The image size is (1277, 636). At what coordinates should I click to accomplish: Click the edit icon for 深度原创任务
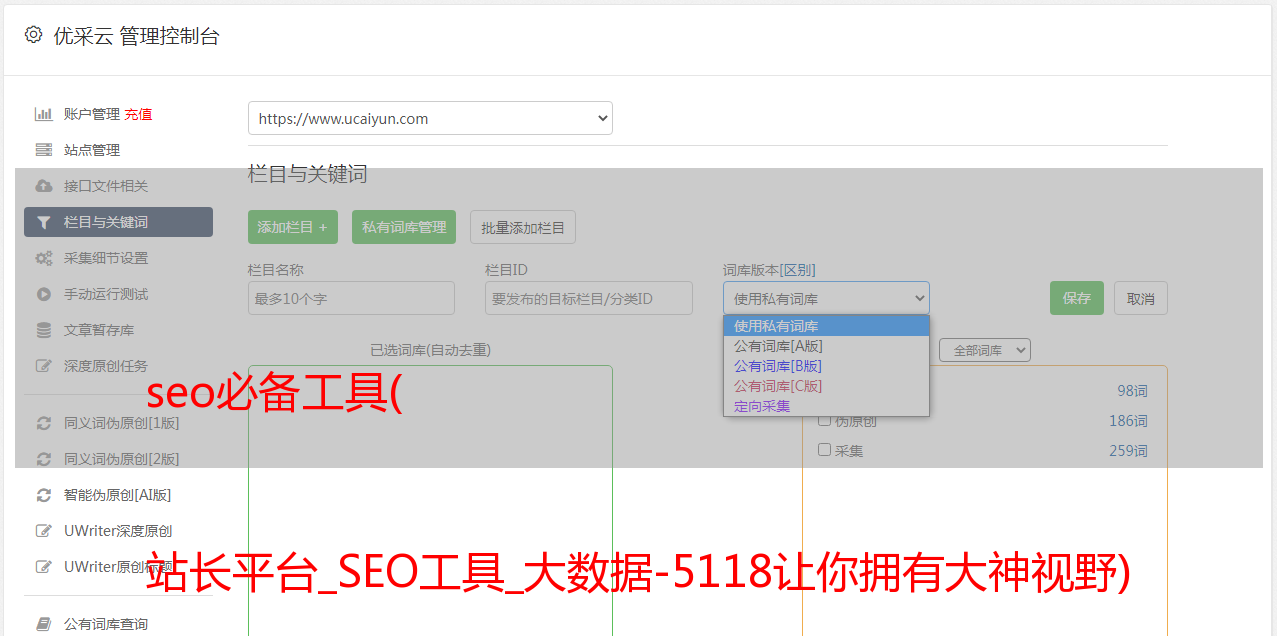point(43,366)
